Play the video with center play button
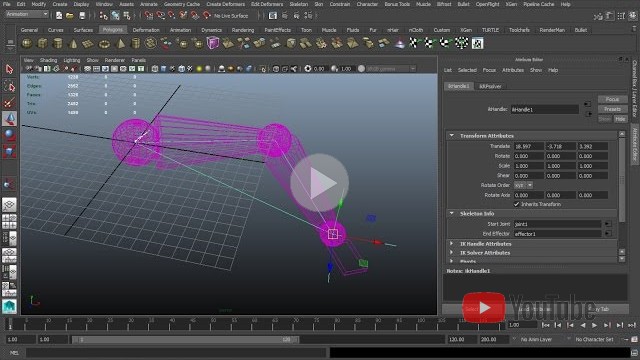 click(x=320, y=182)
